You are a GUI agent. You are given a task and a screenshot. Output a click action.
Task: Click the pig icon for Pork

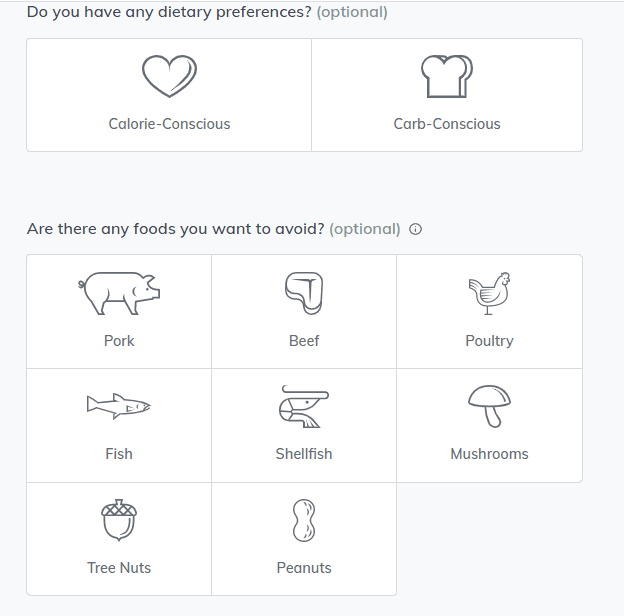pyautogui.click(x=119, y=293)
